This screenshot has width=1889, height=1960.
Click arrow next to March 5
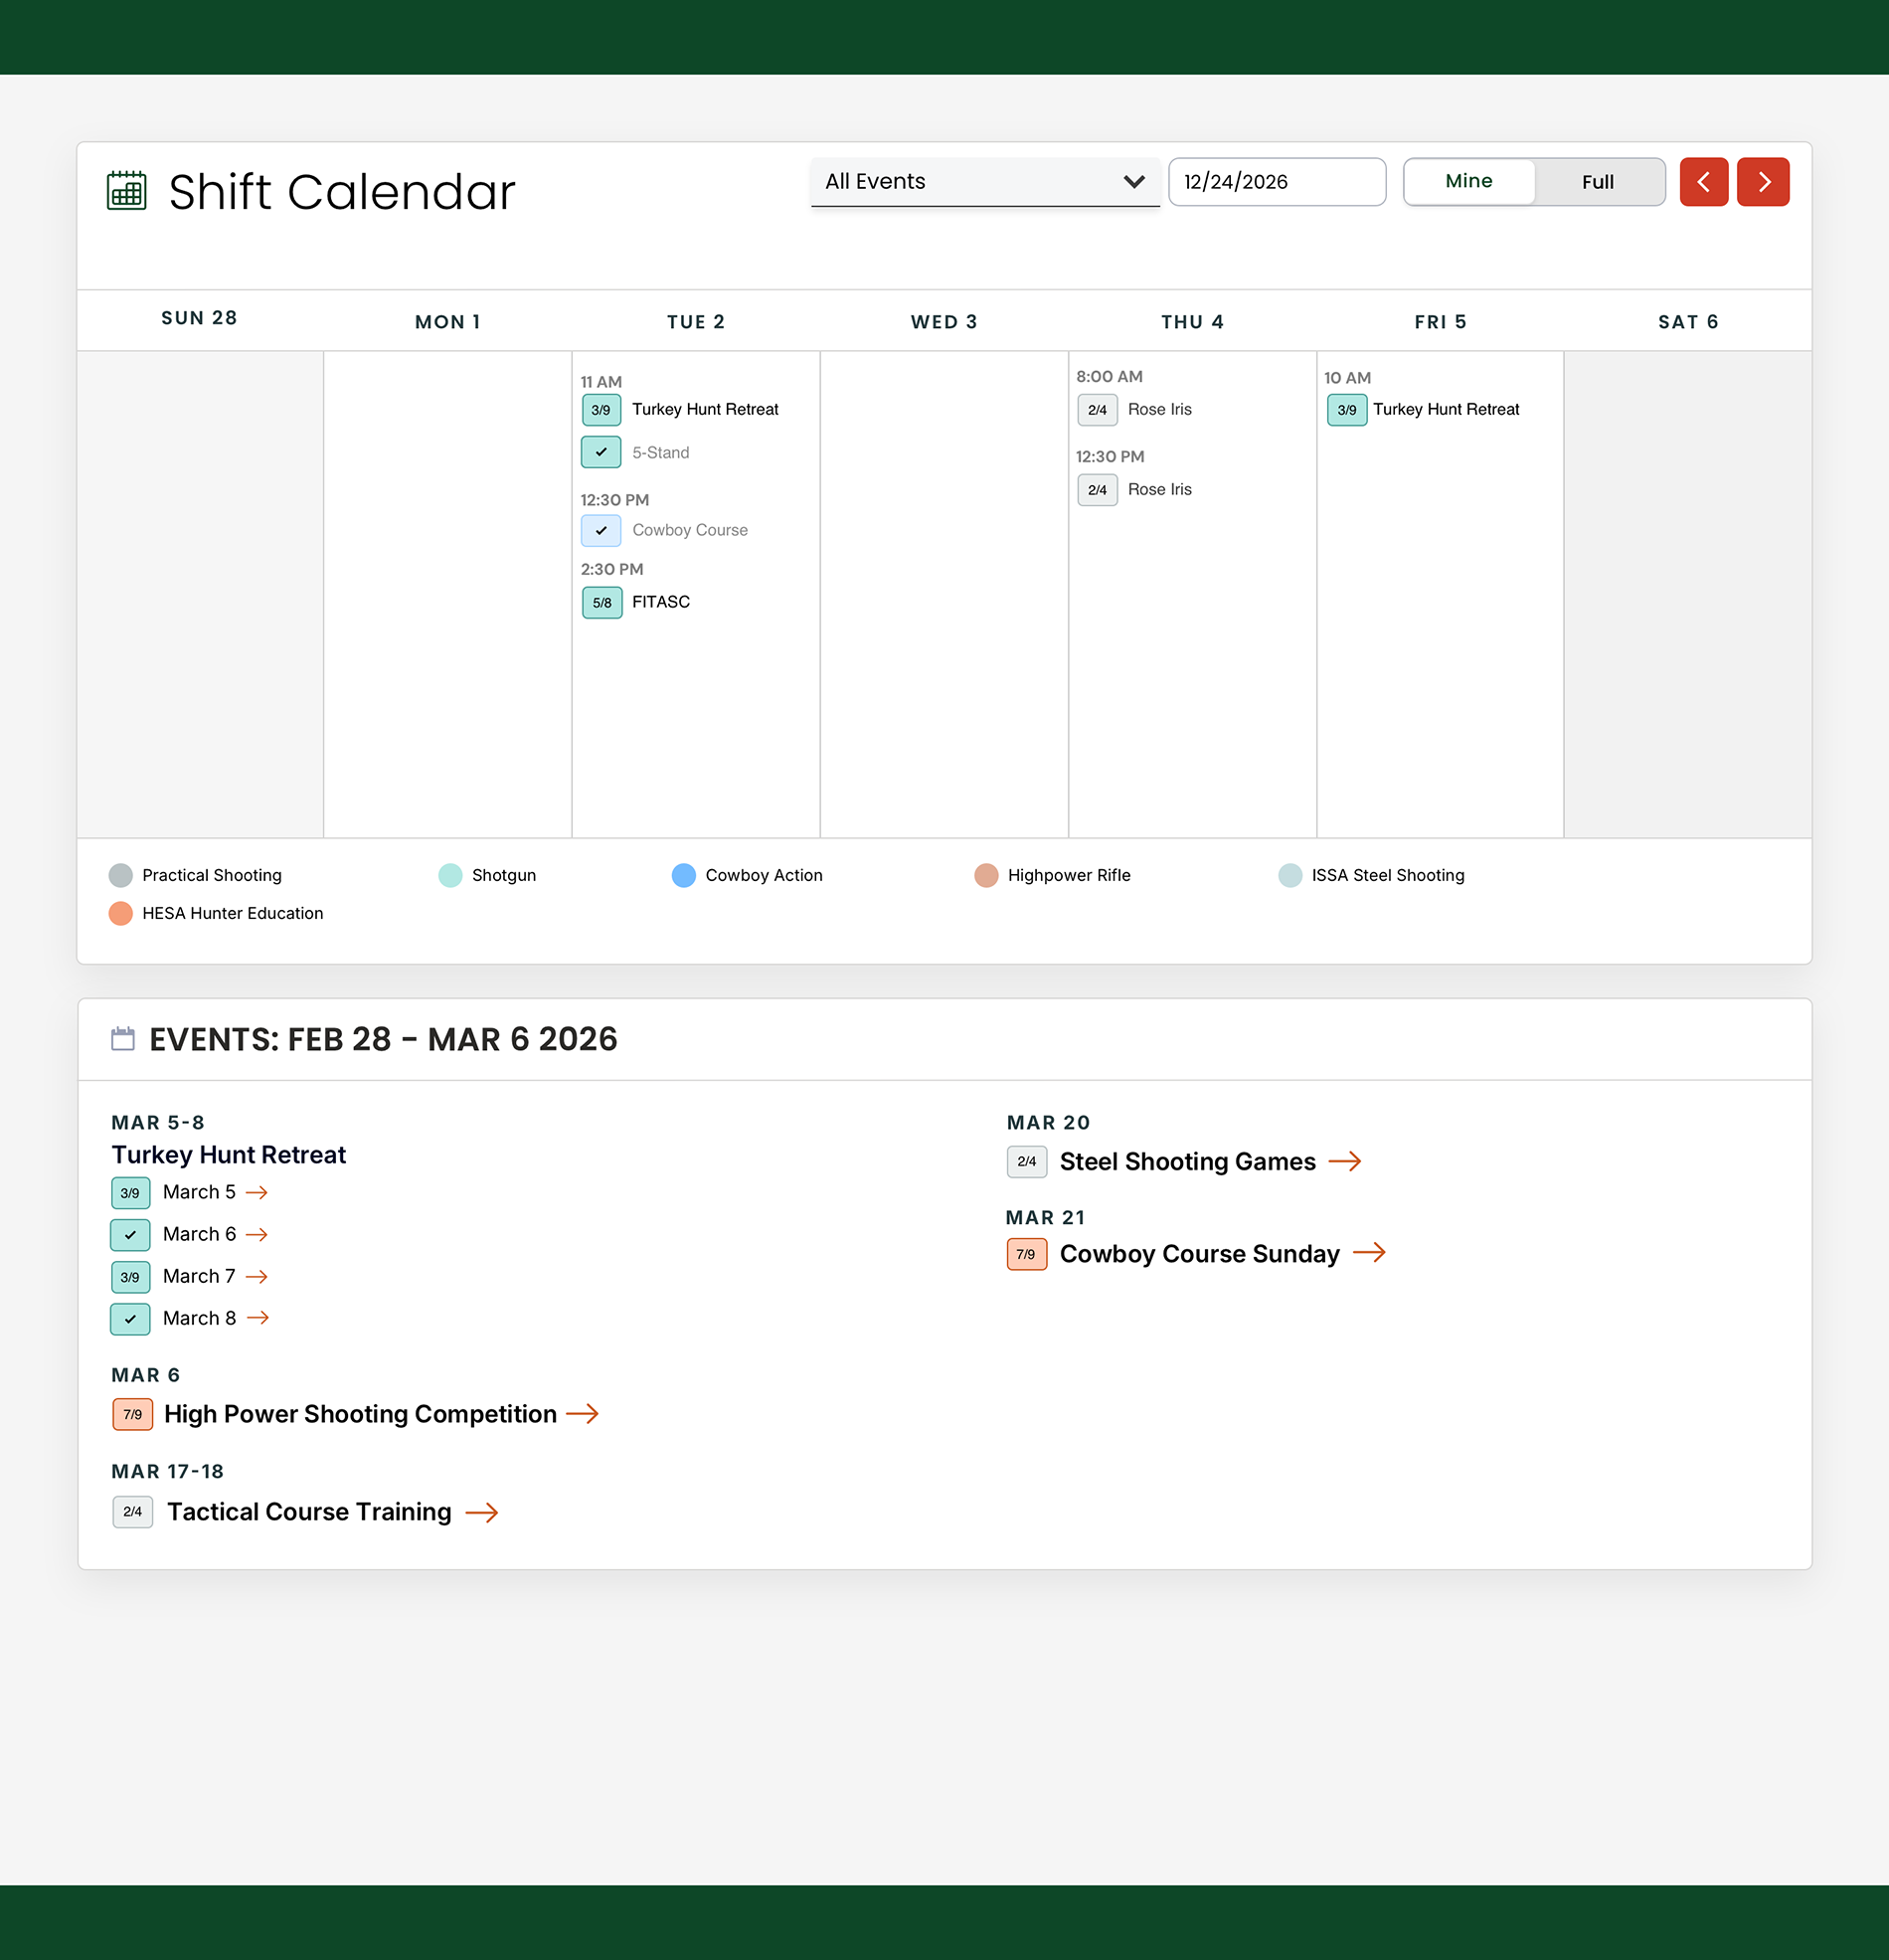coord(257,1192)
